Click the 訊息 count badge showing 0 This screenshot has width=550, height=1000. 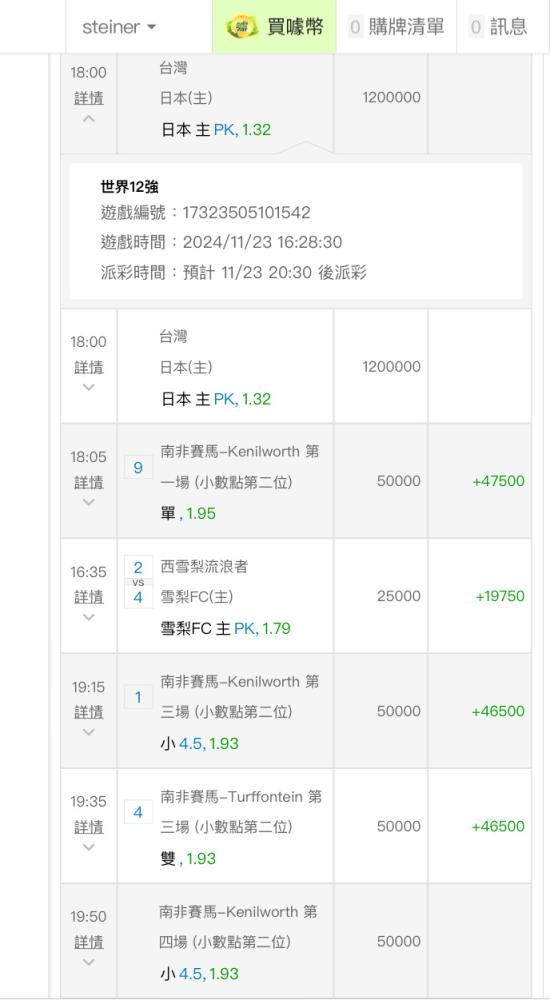click(476, 27)
